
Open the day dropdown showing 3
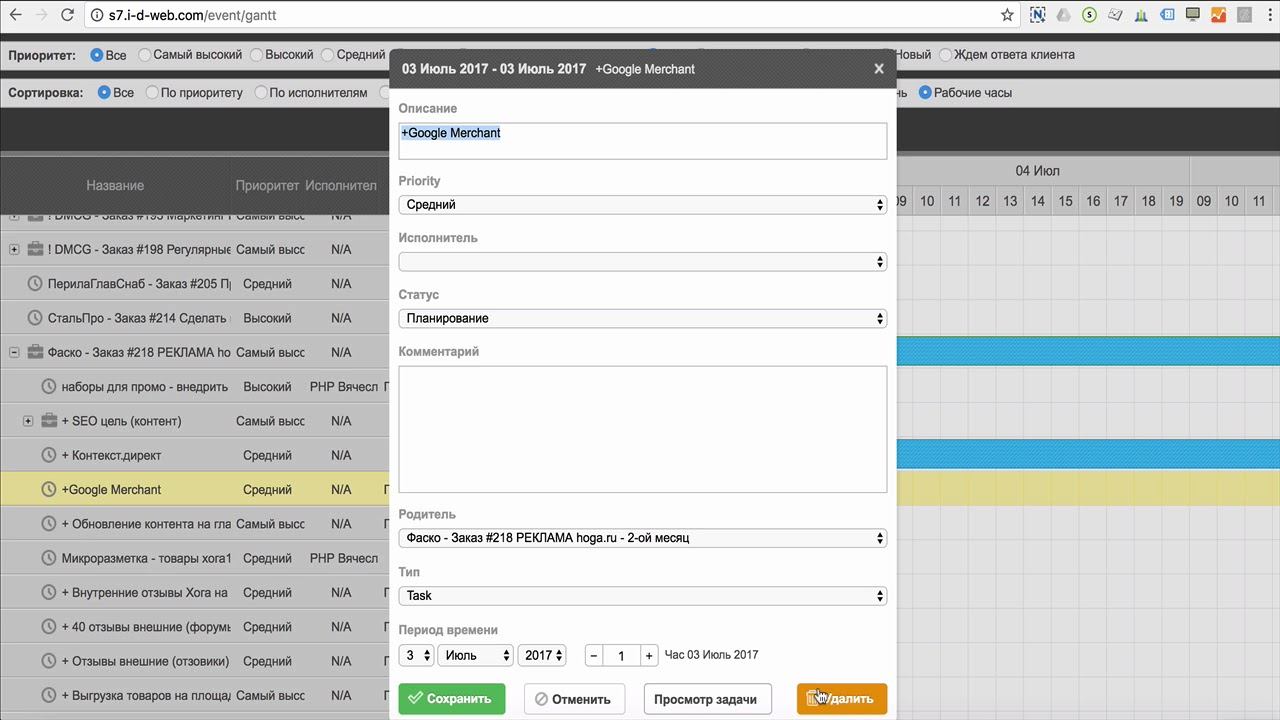[x=416, y=655]
